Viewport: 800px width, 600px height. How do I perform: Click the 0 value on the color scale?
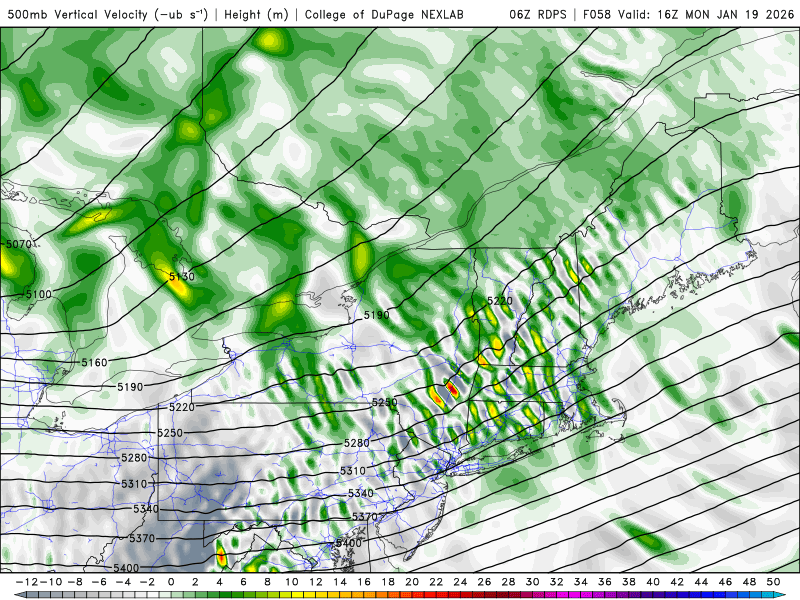pos(171,582)
